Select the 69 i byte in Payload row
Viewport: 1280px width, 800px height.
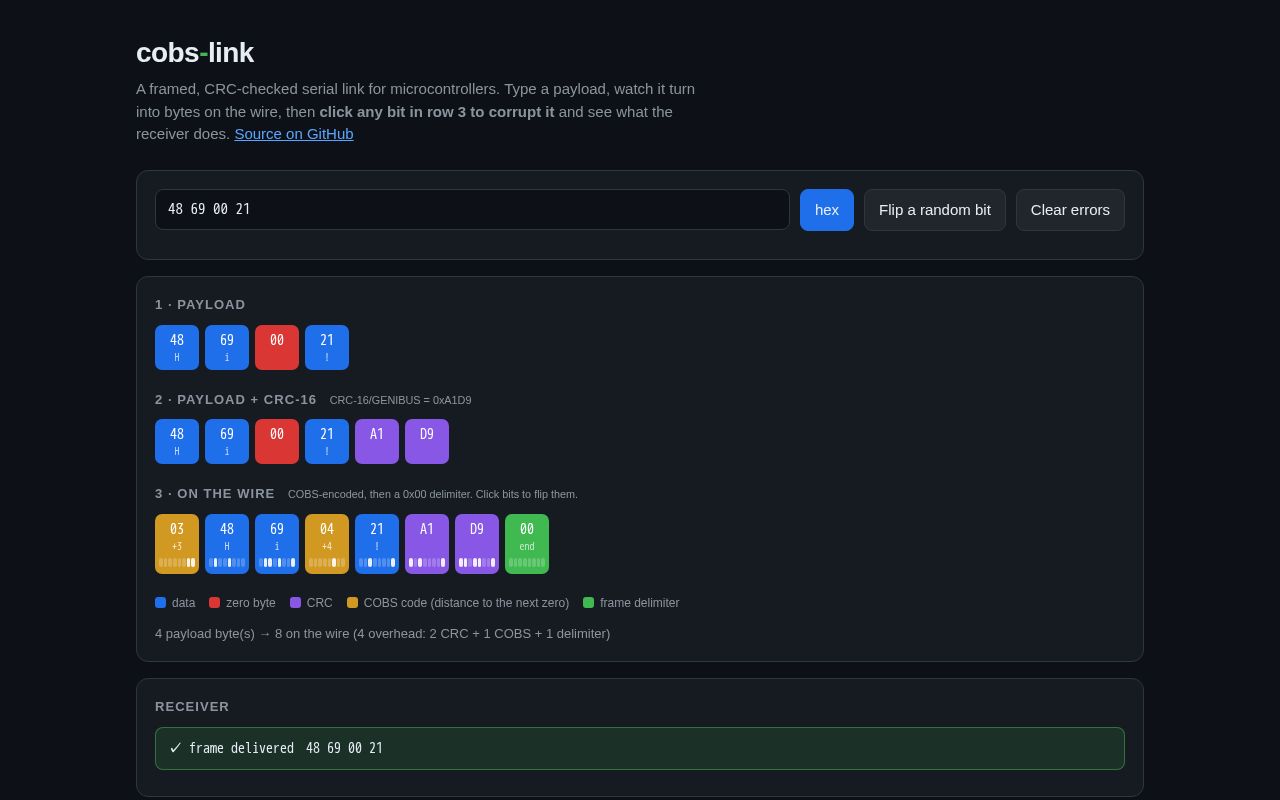227,347
